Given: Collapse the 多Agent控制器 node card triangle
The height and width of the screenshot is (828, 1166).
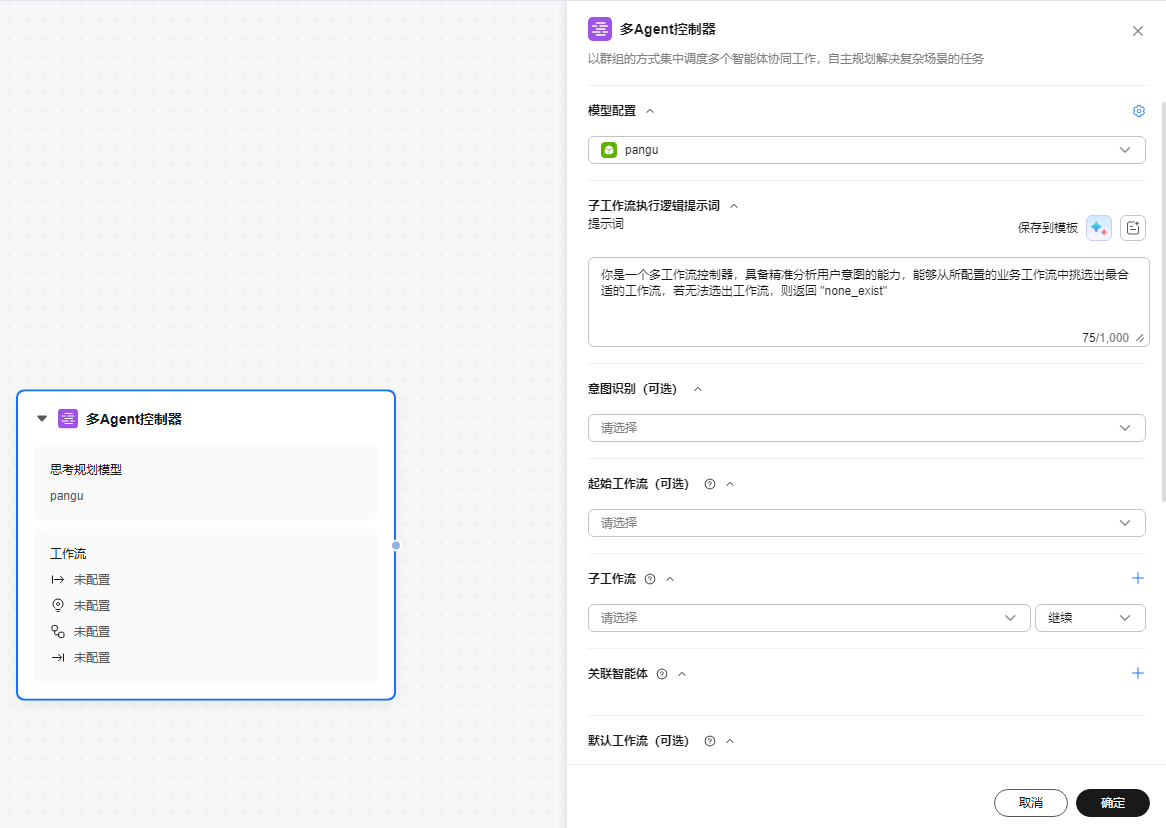Looking at the screenshot, I should 42,419.
